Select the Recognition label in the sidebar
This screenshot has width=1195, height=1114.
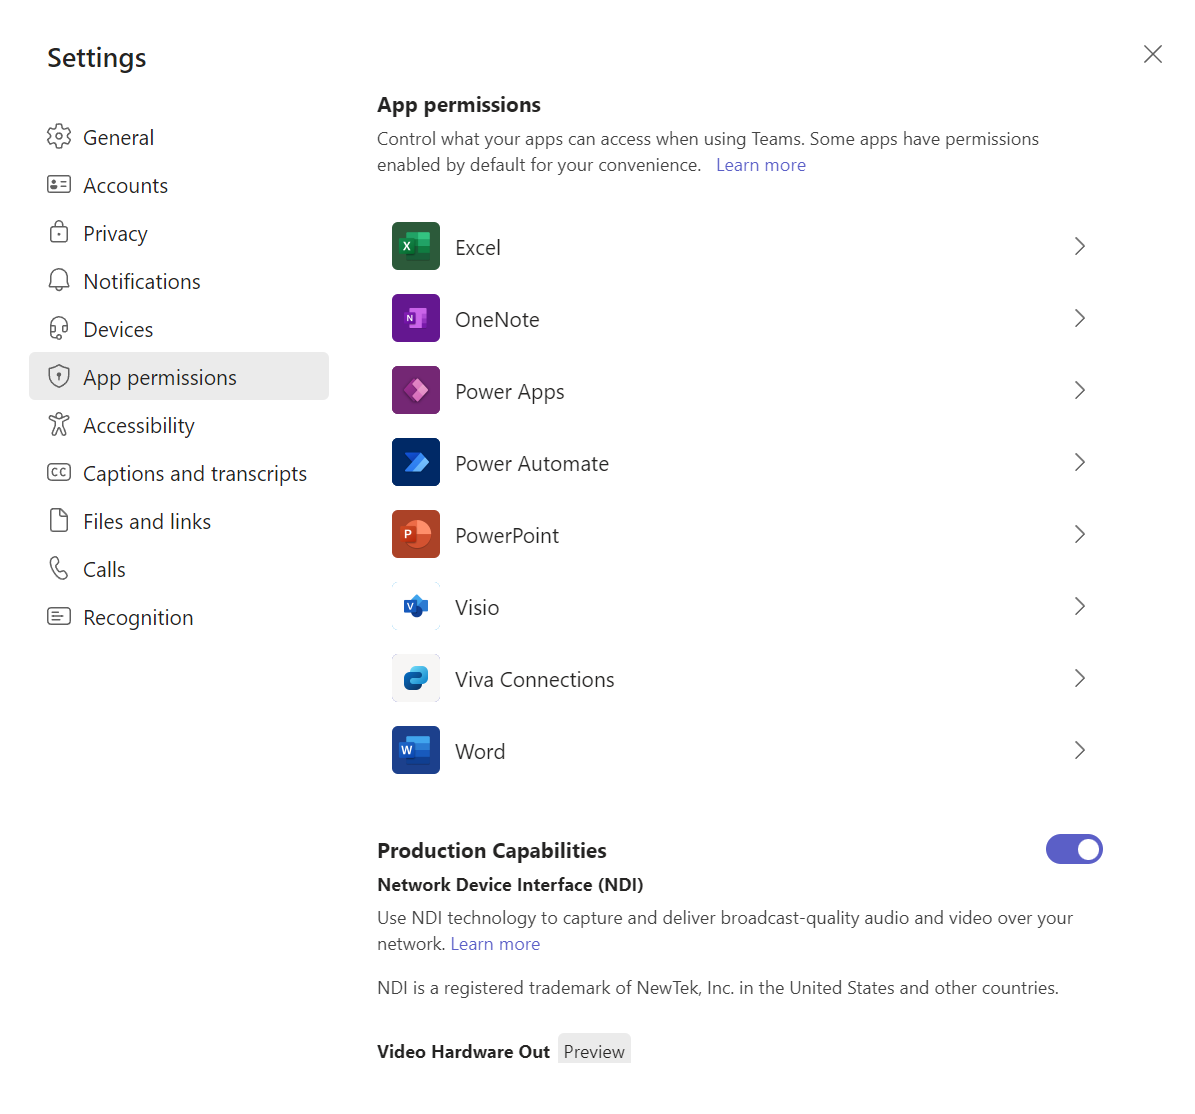(x=138, y=618)
